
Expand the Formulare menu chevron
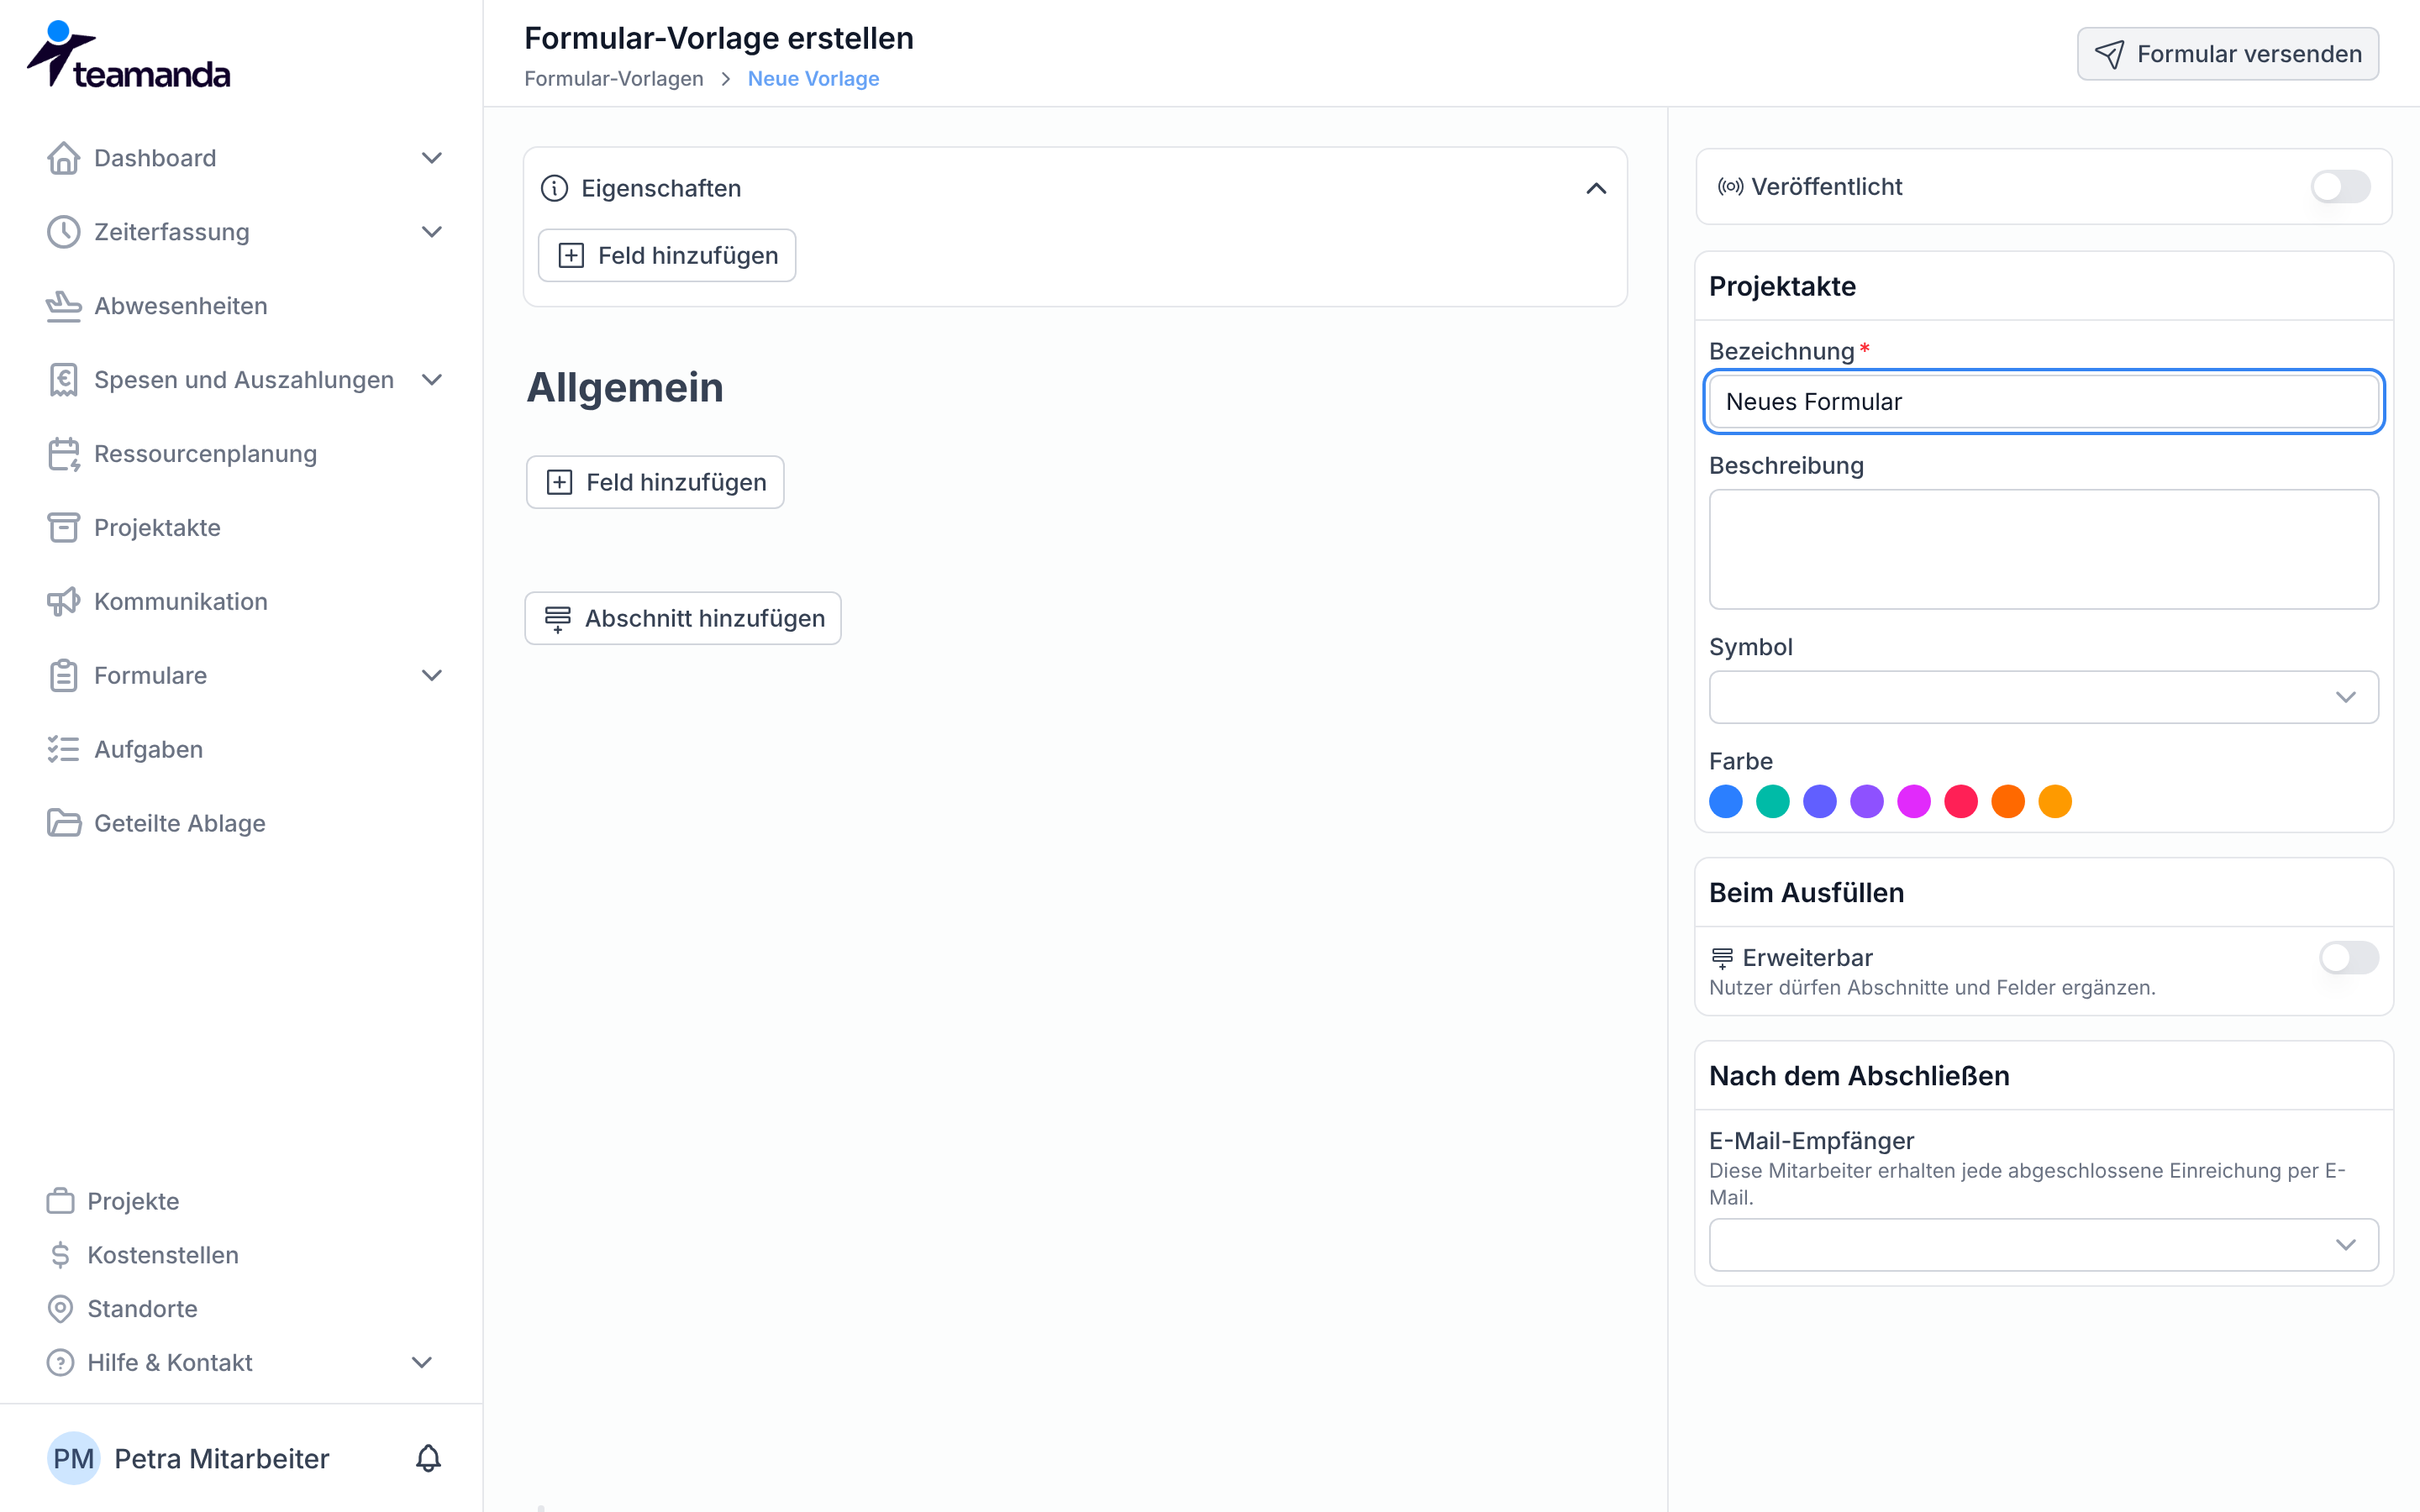click(x=431, y=675)
